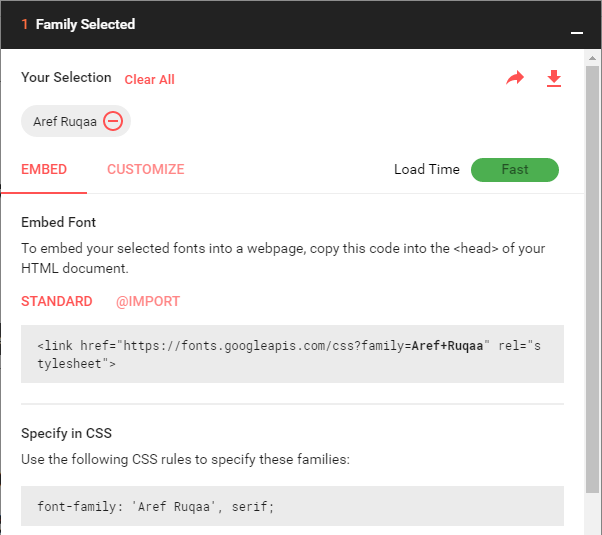Switch to the @IMPORT embed option
Viewport: 602px width, 535px height.
coord(148,301)
